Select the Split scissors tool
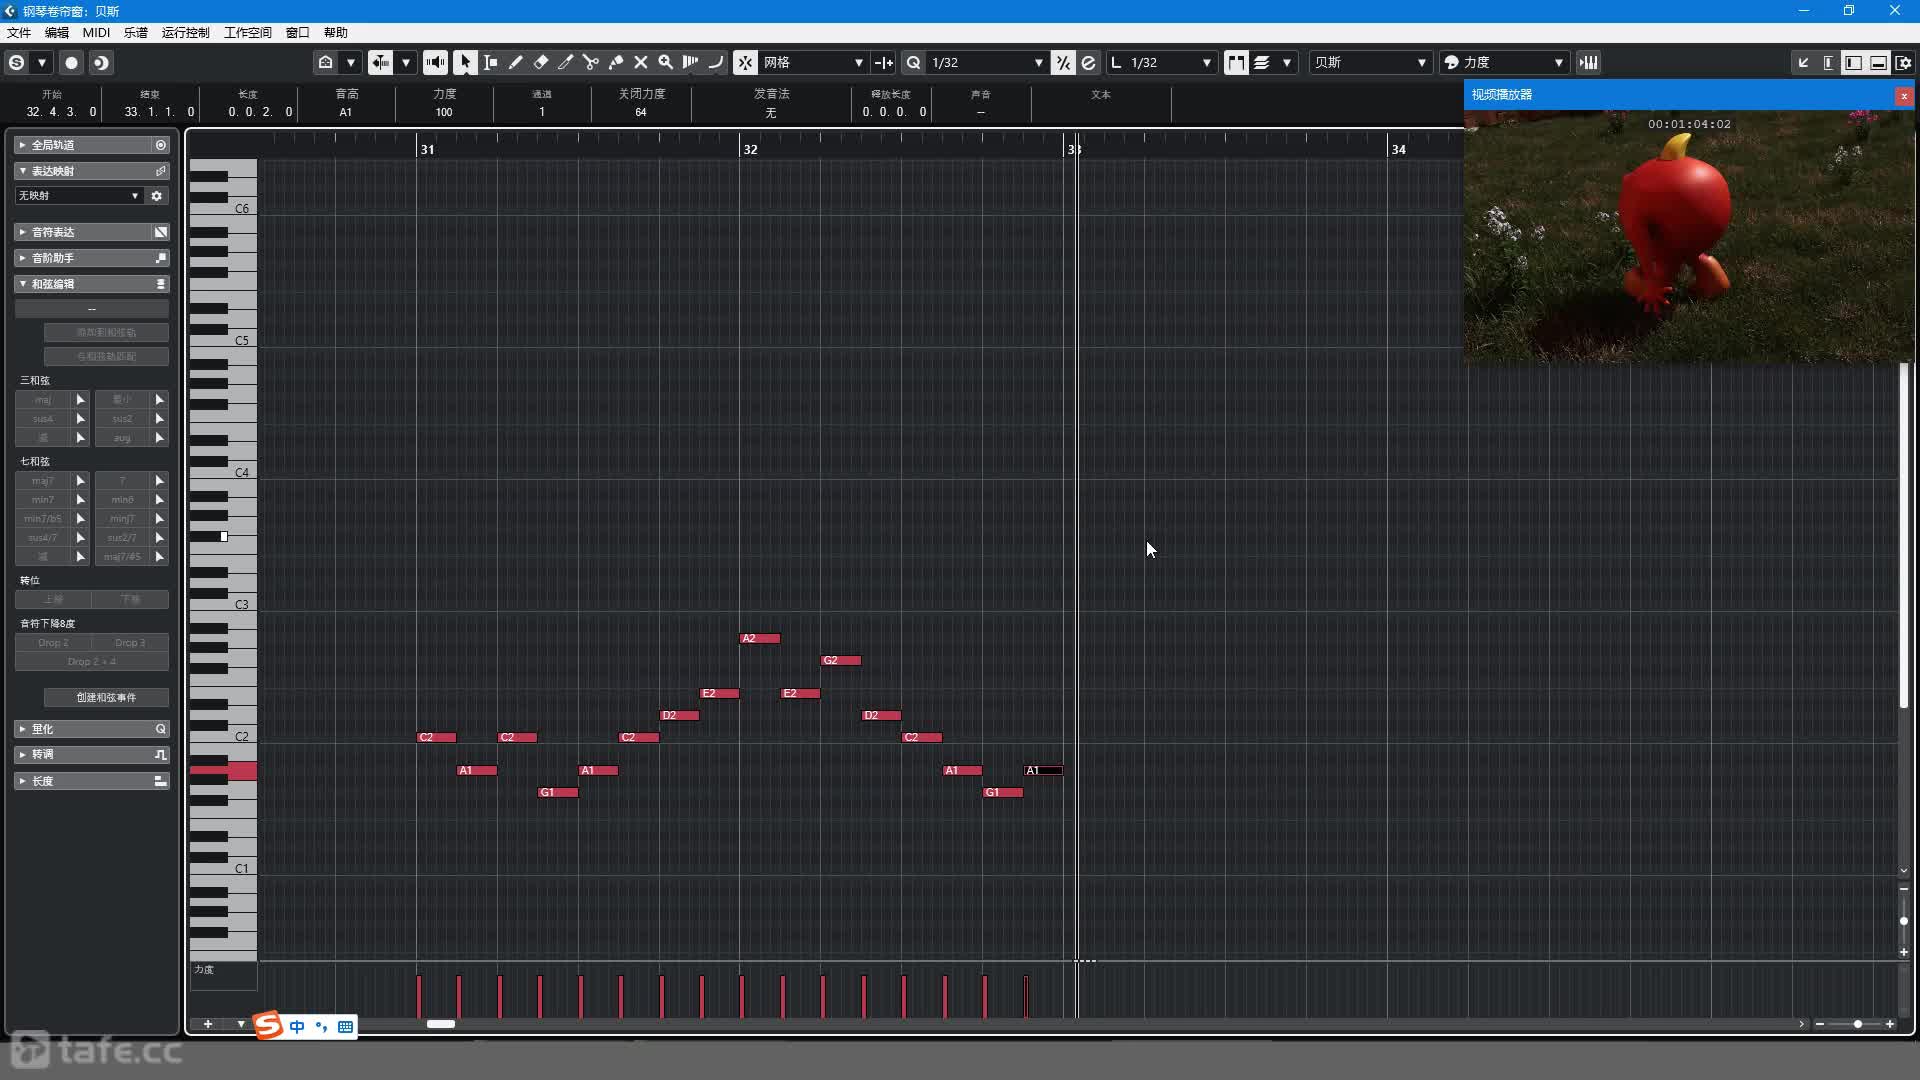The width and height of the screenshot is (1920, 1080). [591, 62]
